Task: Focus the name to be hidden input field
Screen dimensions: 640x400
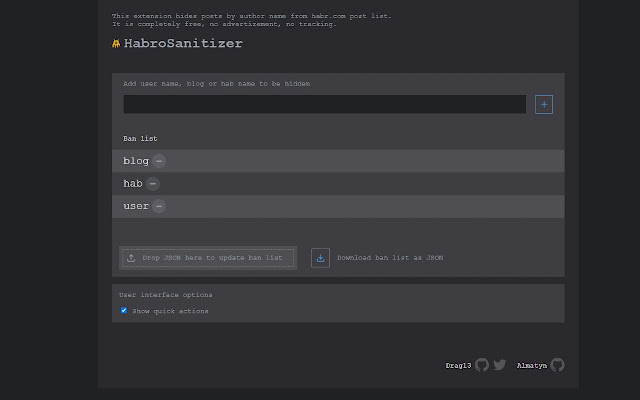Action: coord(325,104)
